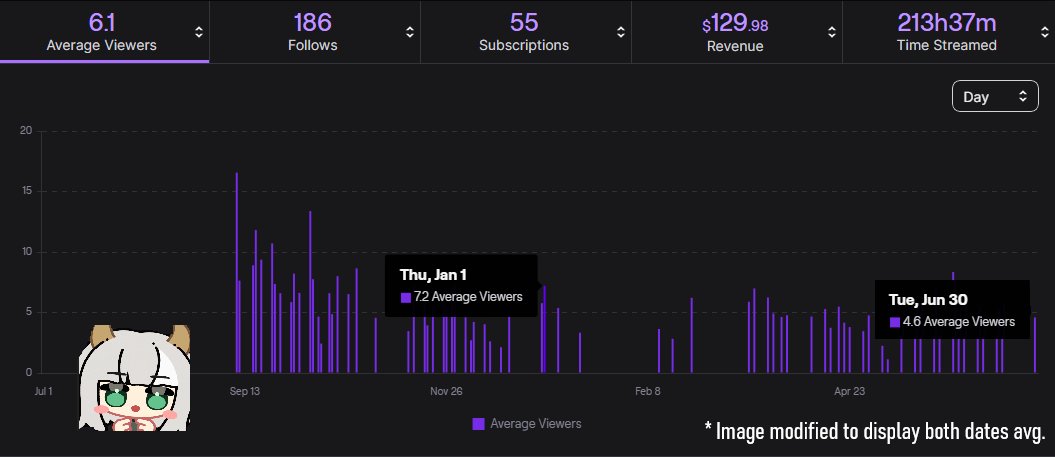Screen dimensions: 1055x457
Task: Click the 55 subscriptions count
Action: pos(524,22)
